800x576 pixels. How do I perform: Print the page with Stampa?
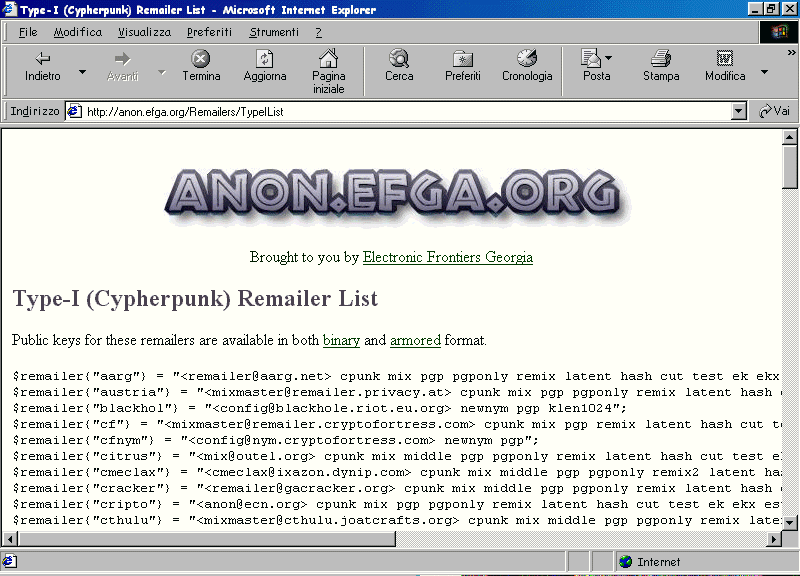pyautogui.click(x=661, y=66)
